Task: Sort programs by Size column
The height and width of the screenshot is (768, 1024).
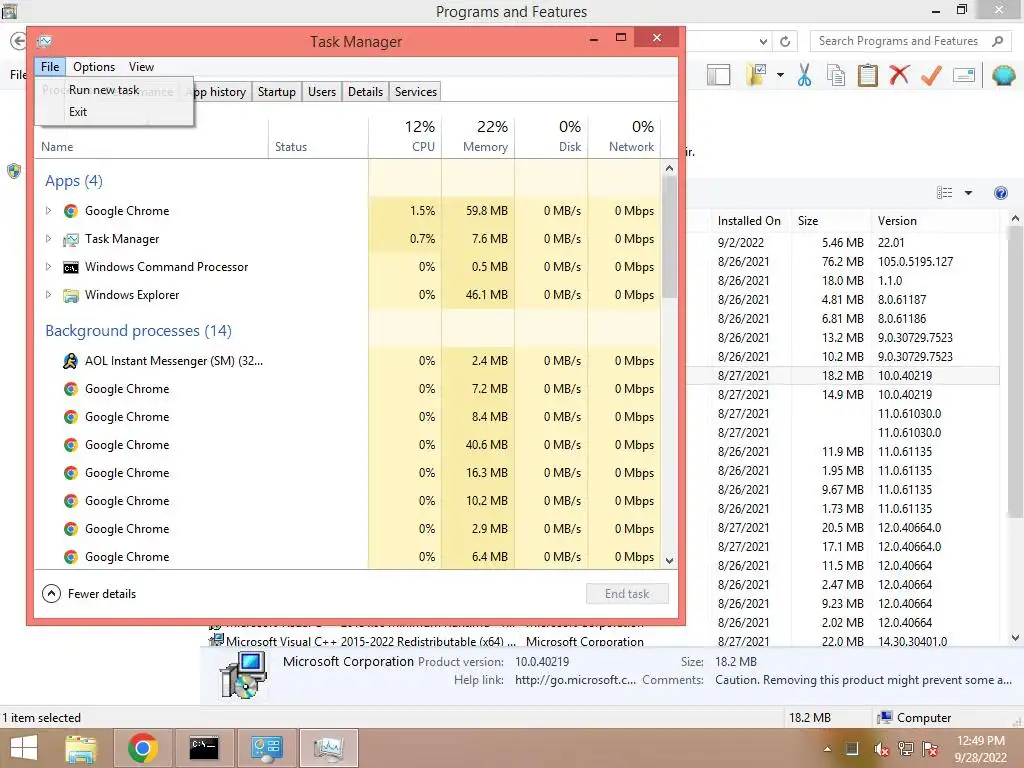Action: click(x=831, y=221)
